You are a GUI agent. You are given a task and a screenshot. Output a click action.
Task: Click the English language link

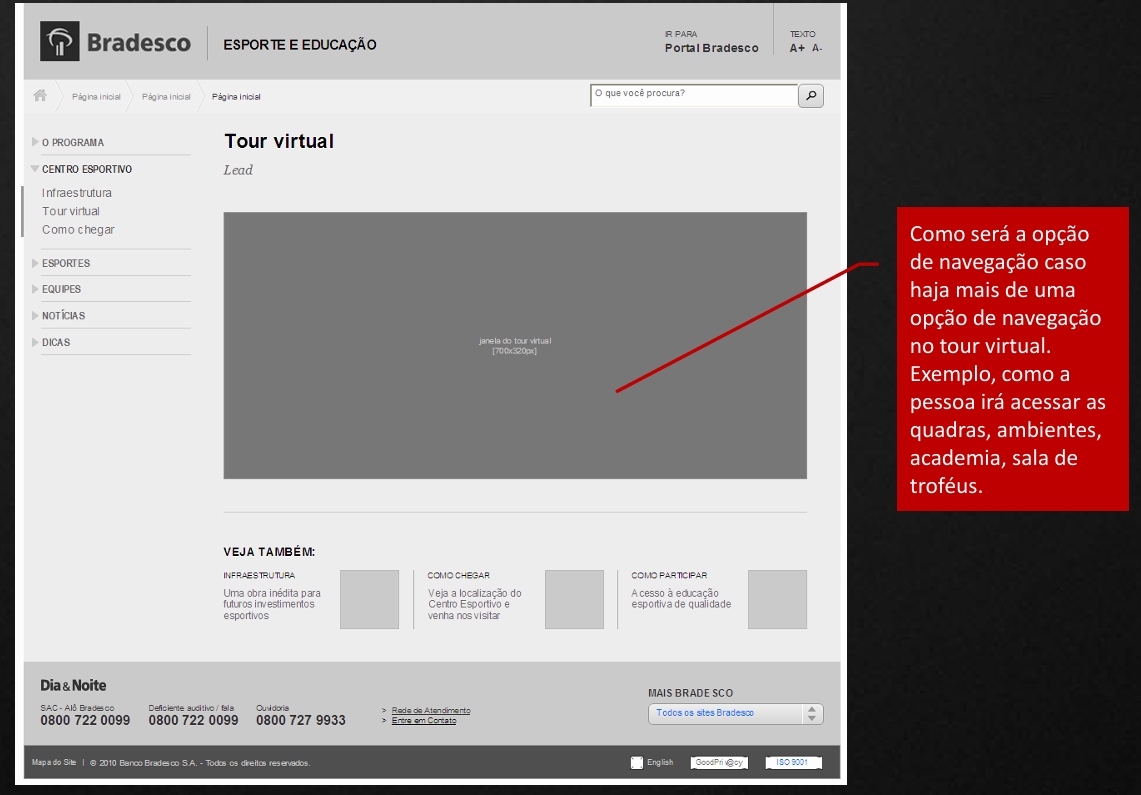[x=660, y=762]
